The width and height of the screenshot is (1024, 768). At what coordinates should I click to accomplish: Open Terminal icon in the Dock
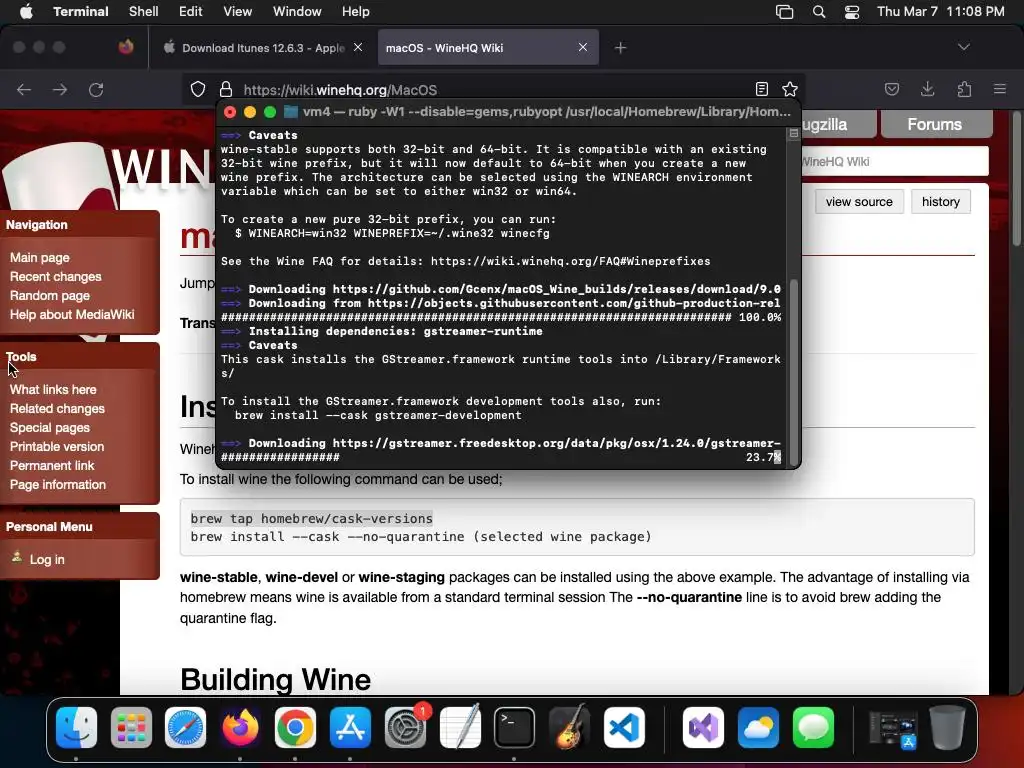[515, 728]
